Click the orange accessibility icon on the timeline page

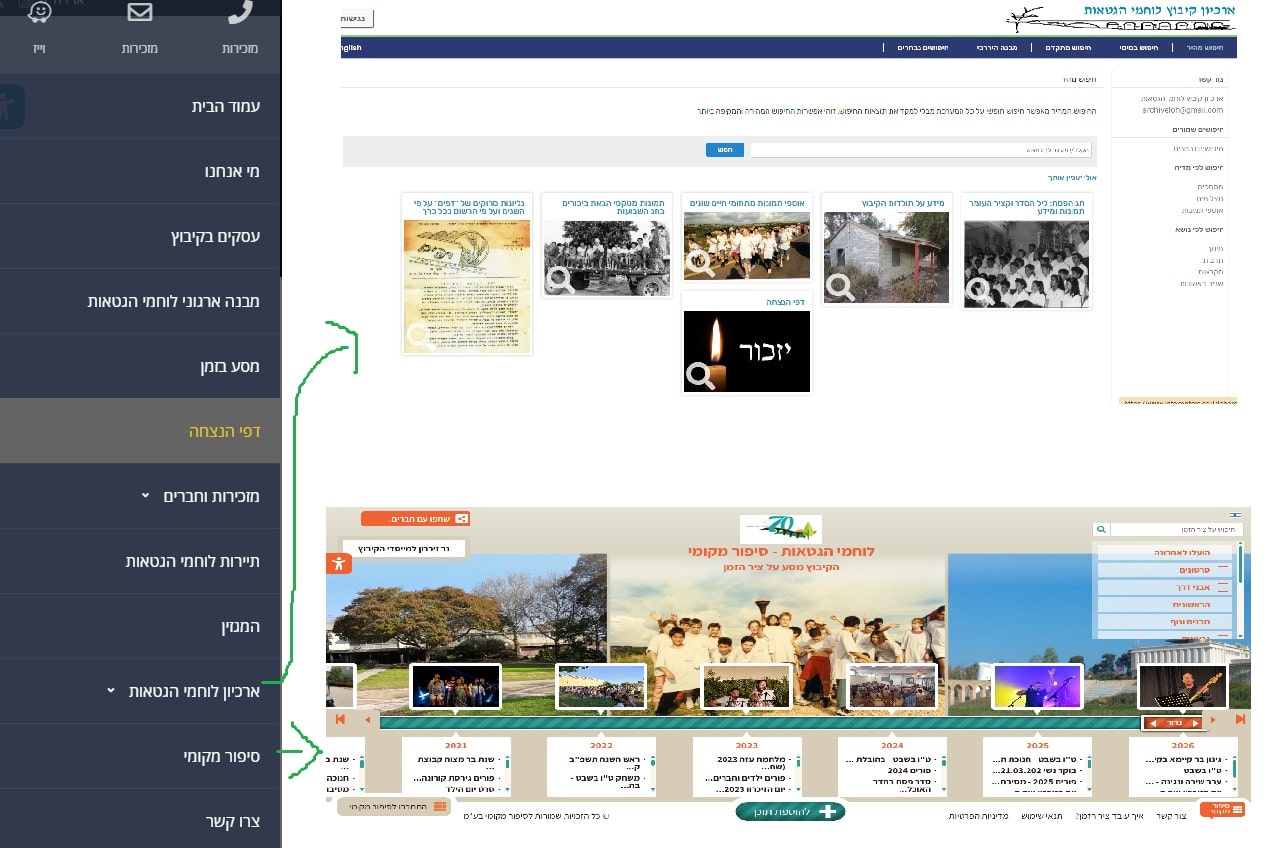coord(339,563)
